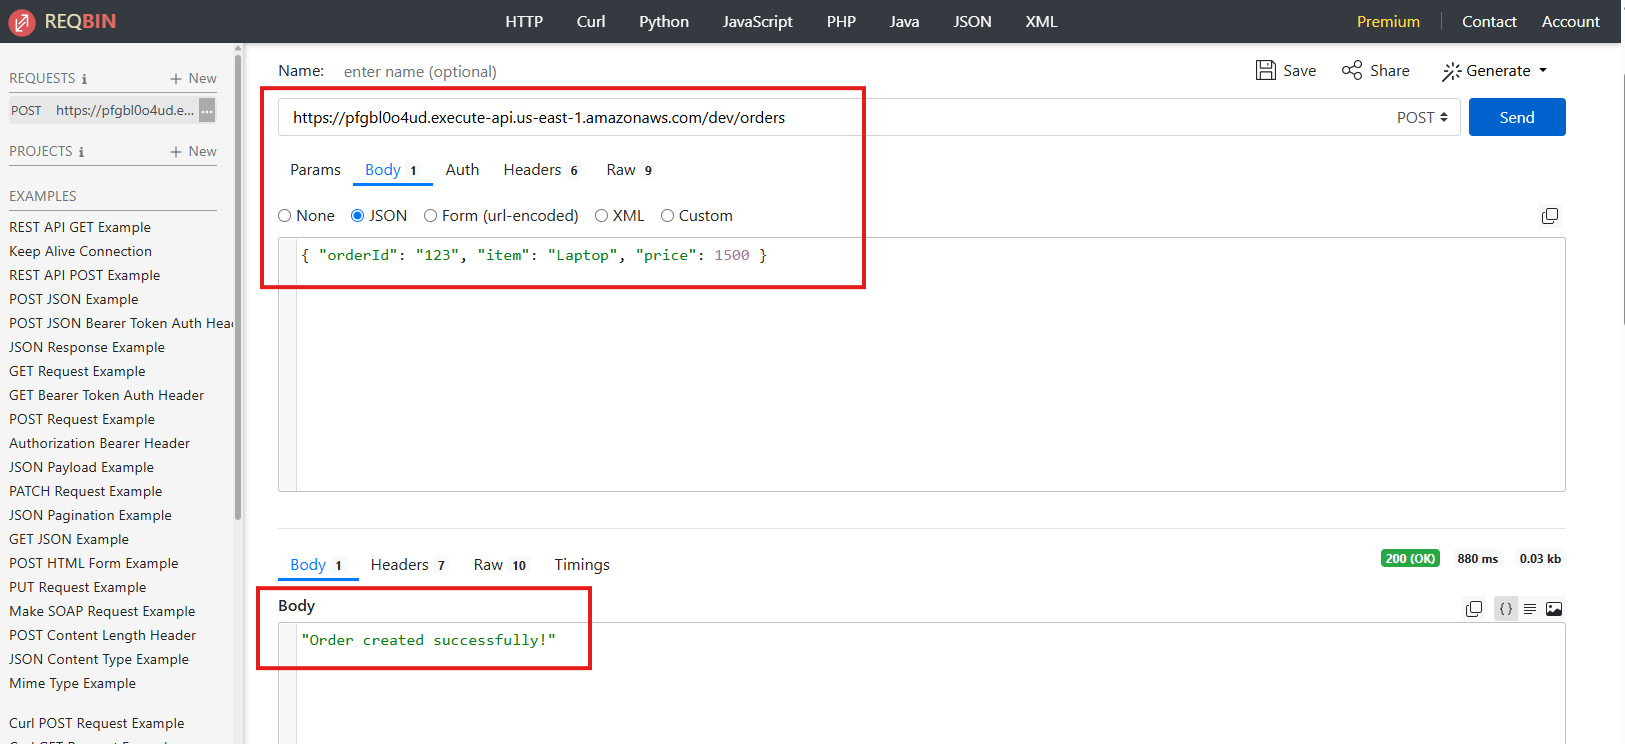This screenshot has height=744, width=1625.
Task: Click the 200 (OK) status badge
Action: (1410, 559)
